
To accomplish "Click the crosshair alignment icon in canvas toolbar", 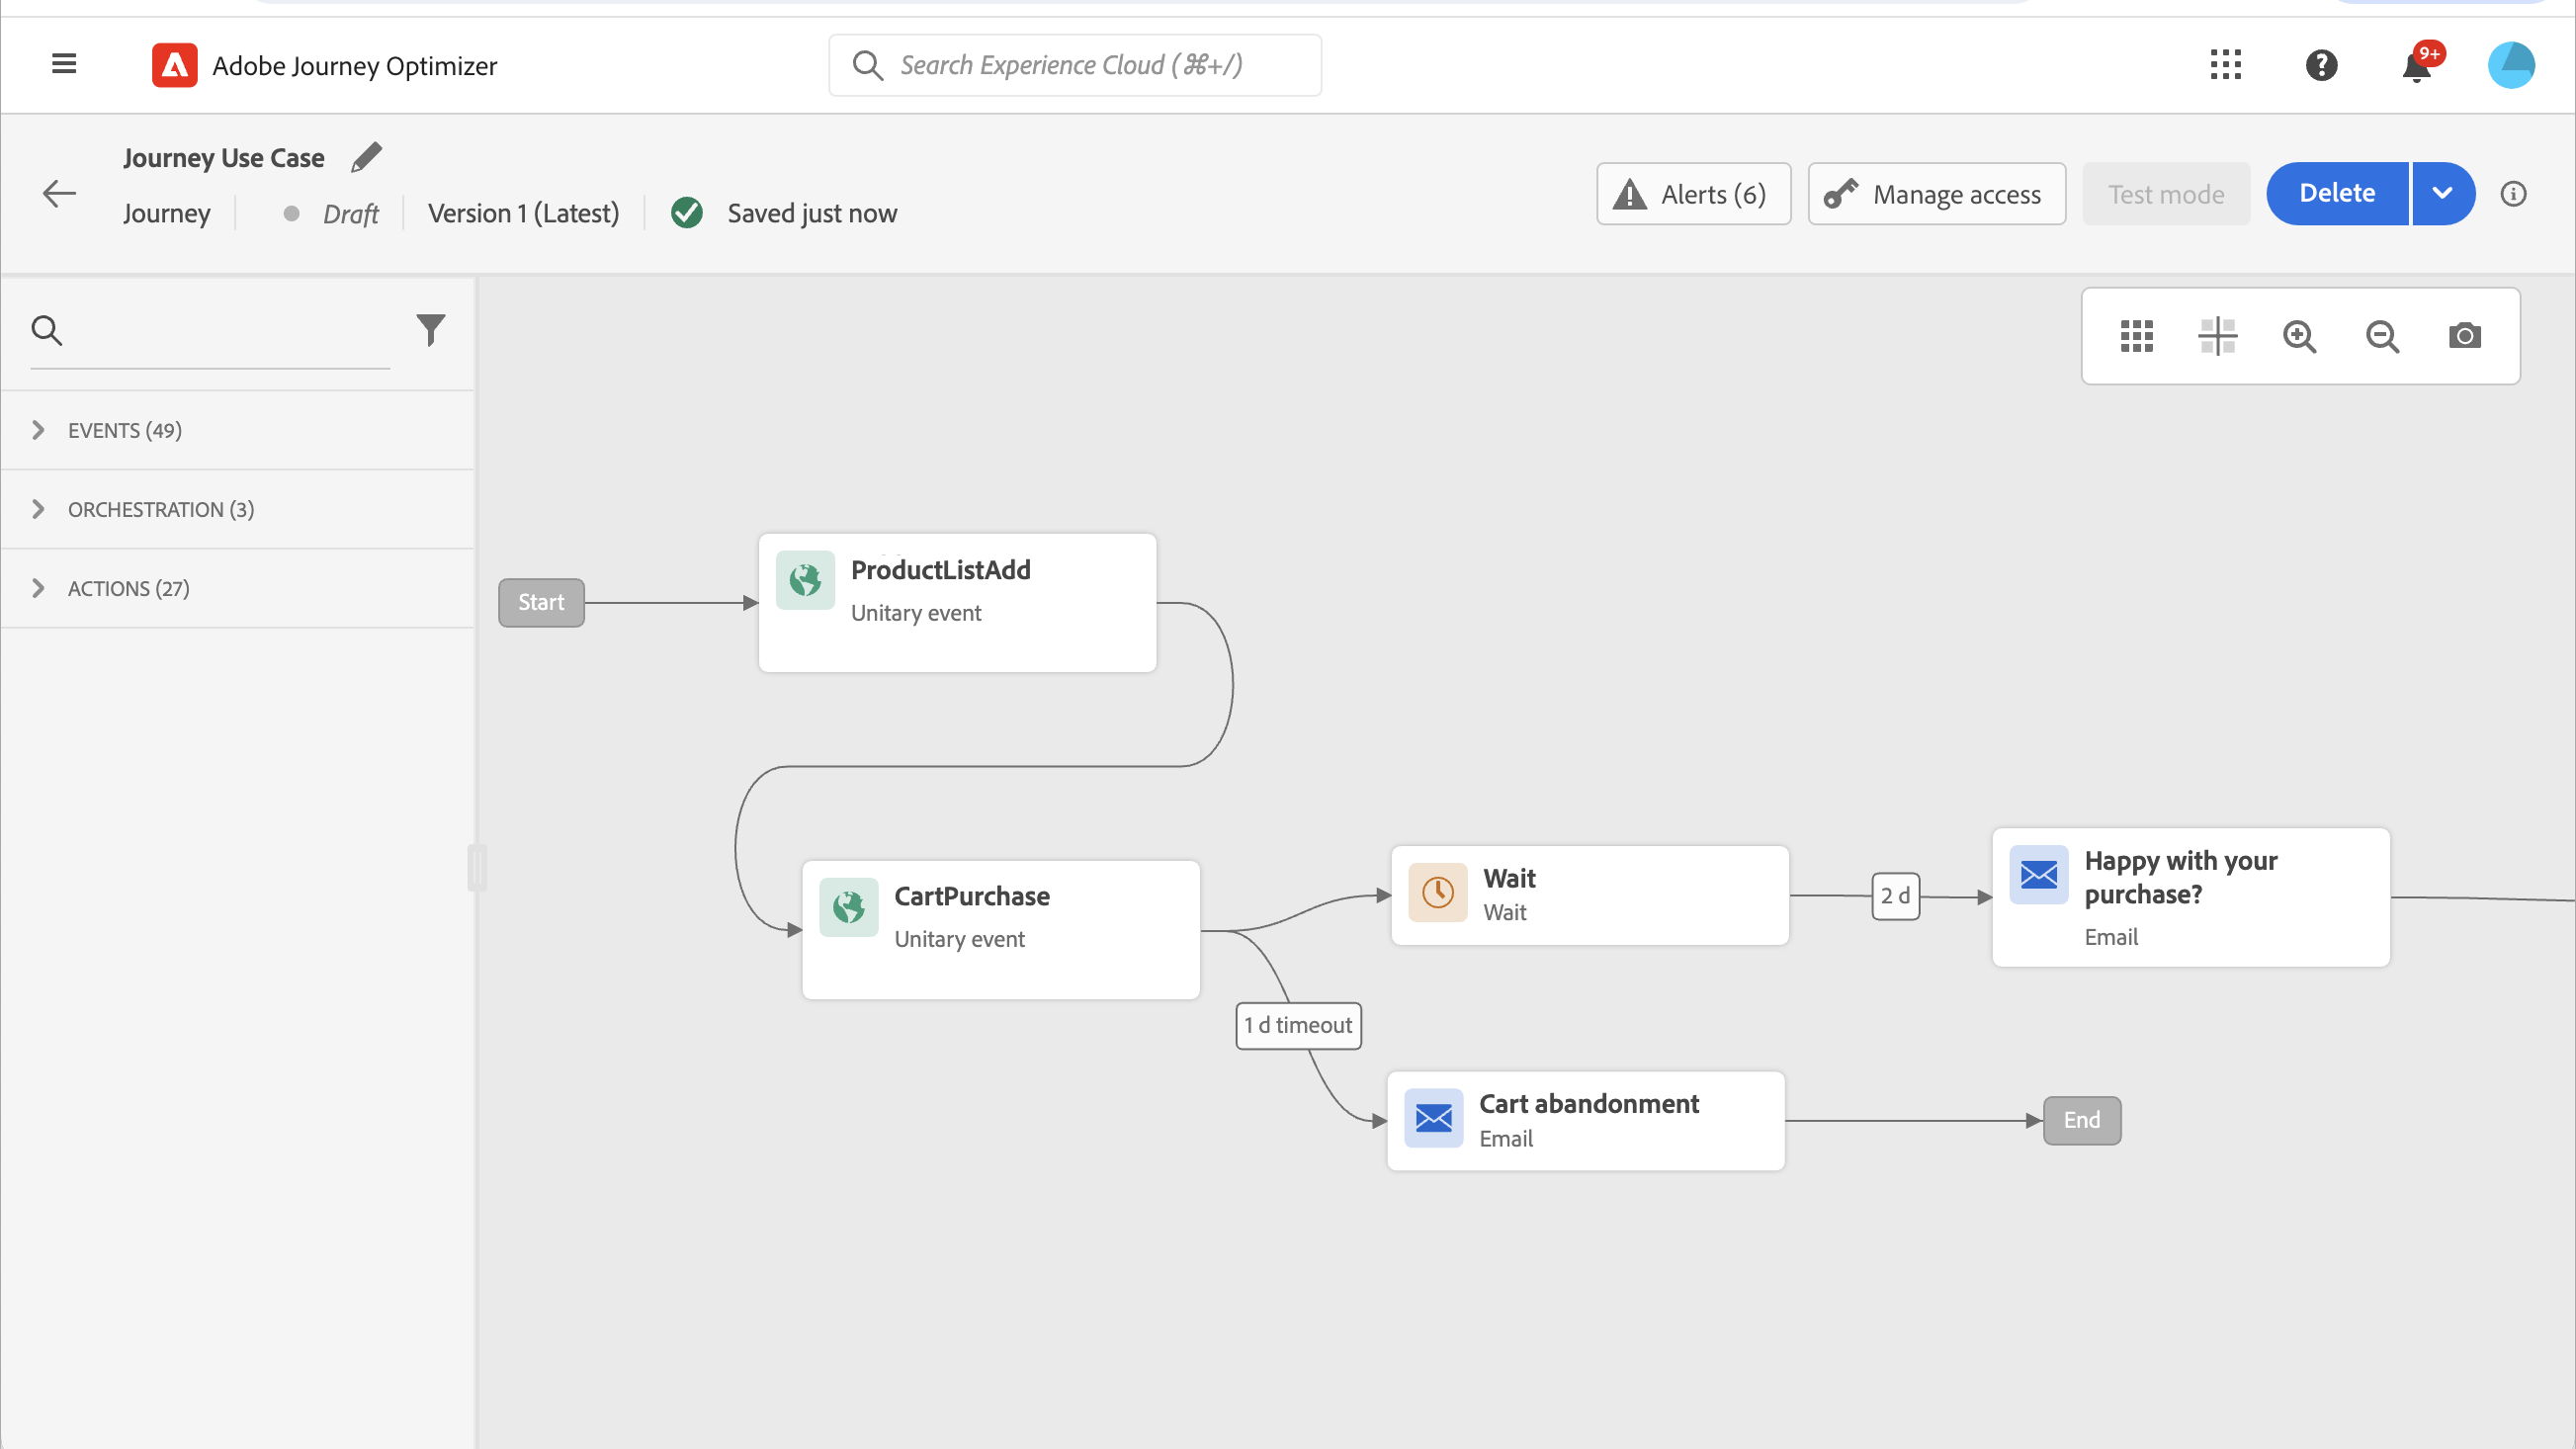I will click(2217, 336).
